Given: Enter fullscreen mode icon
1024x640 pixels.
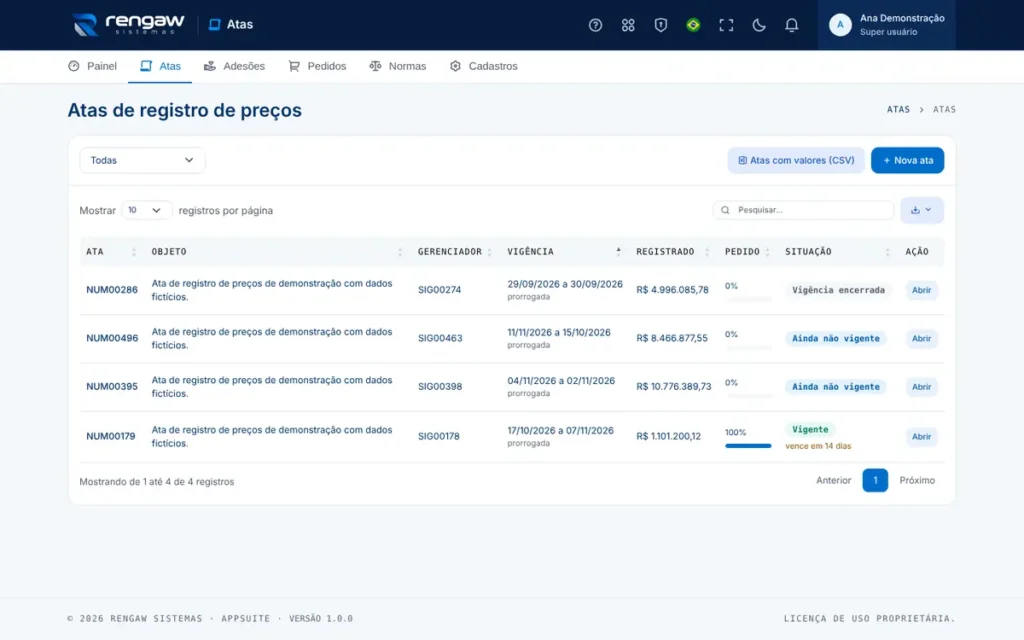Looking at the screenshot, I should [726, 25].
